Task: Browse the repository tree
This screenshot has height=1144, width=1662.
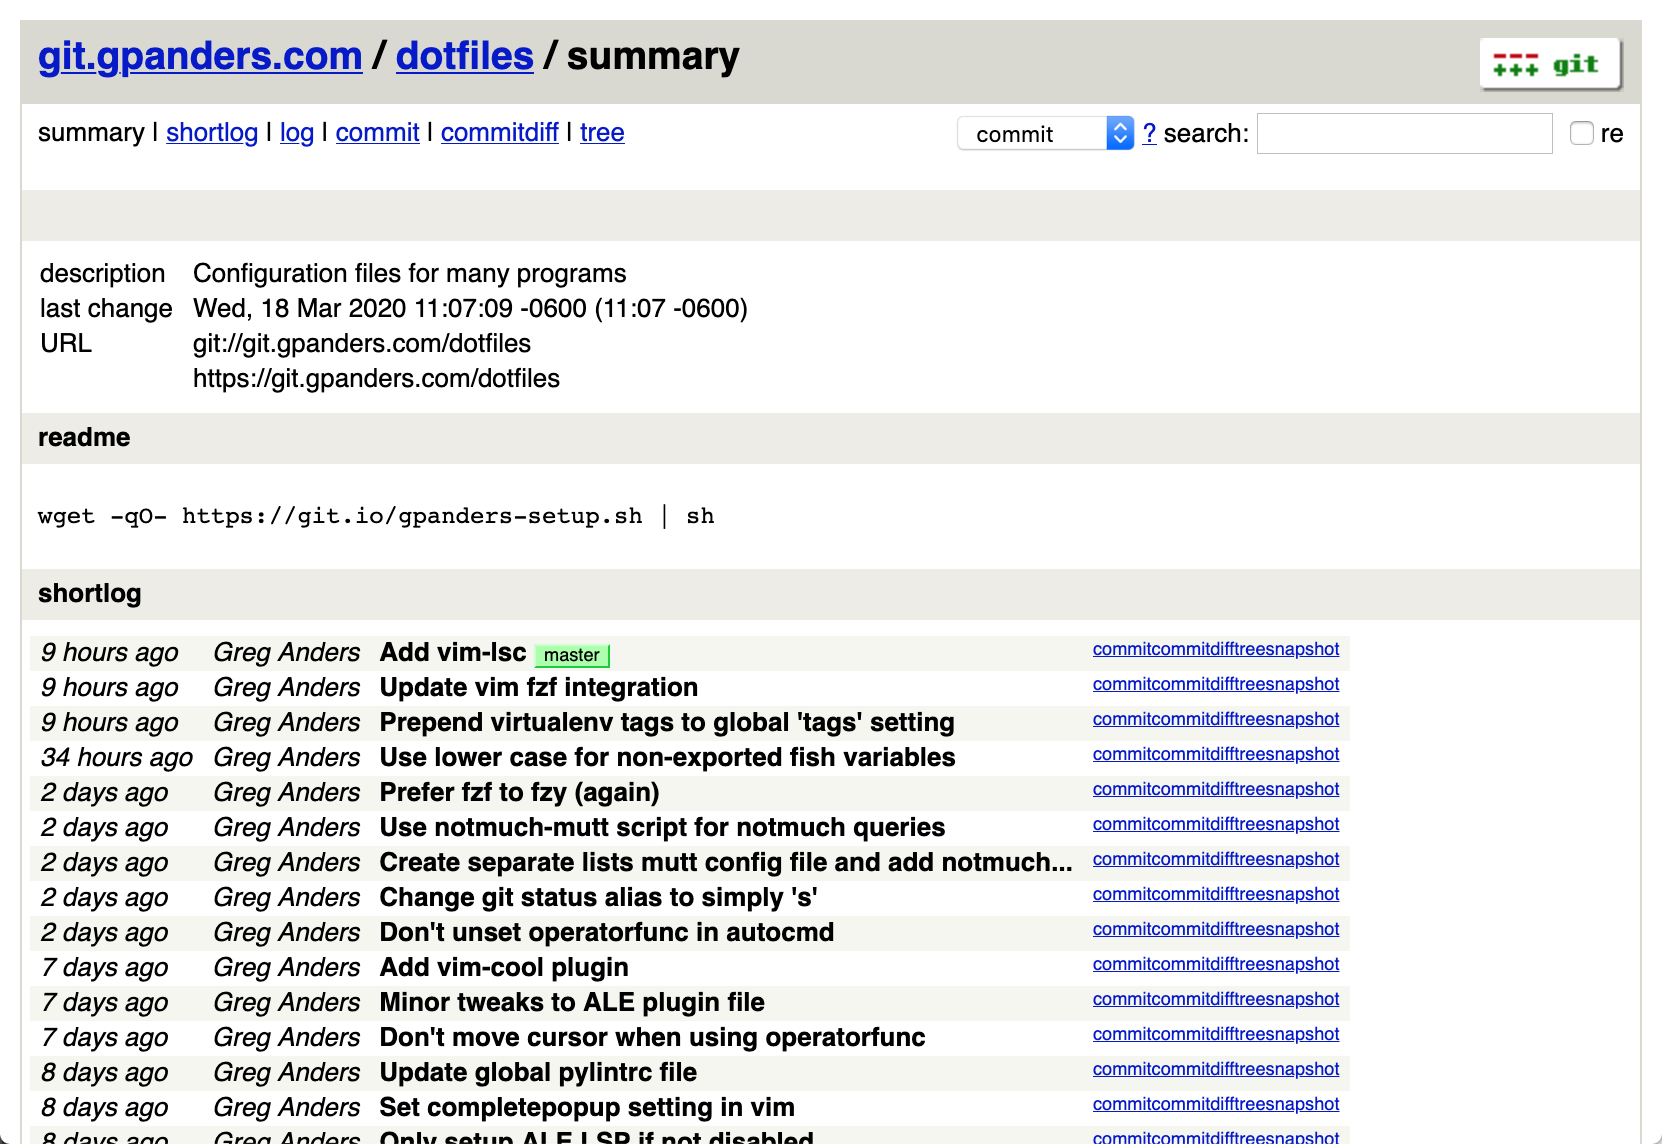Action: pos(602,132)
